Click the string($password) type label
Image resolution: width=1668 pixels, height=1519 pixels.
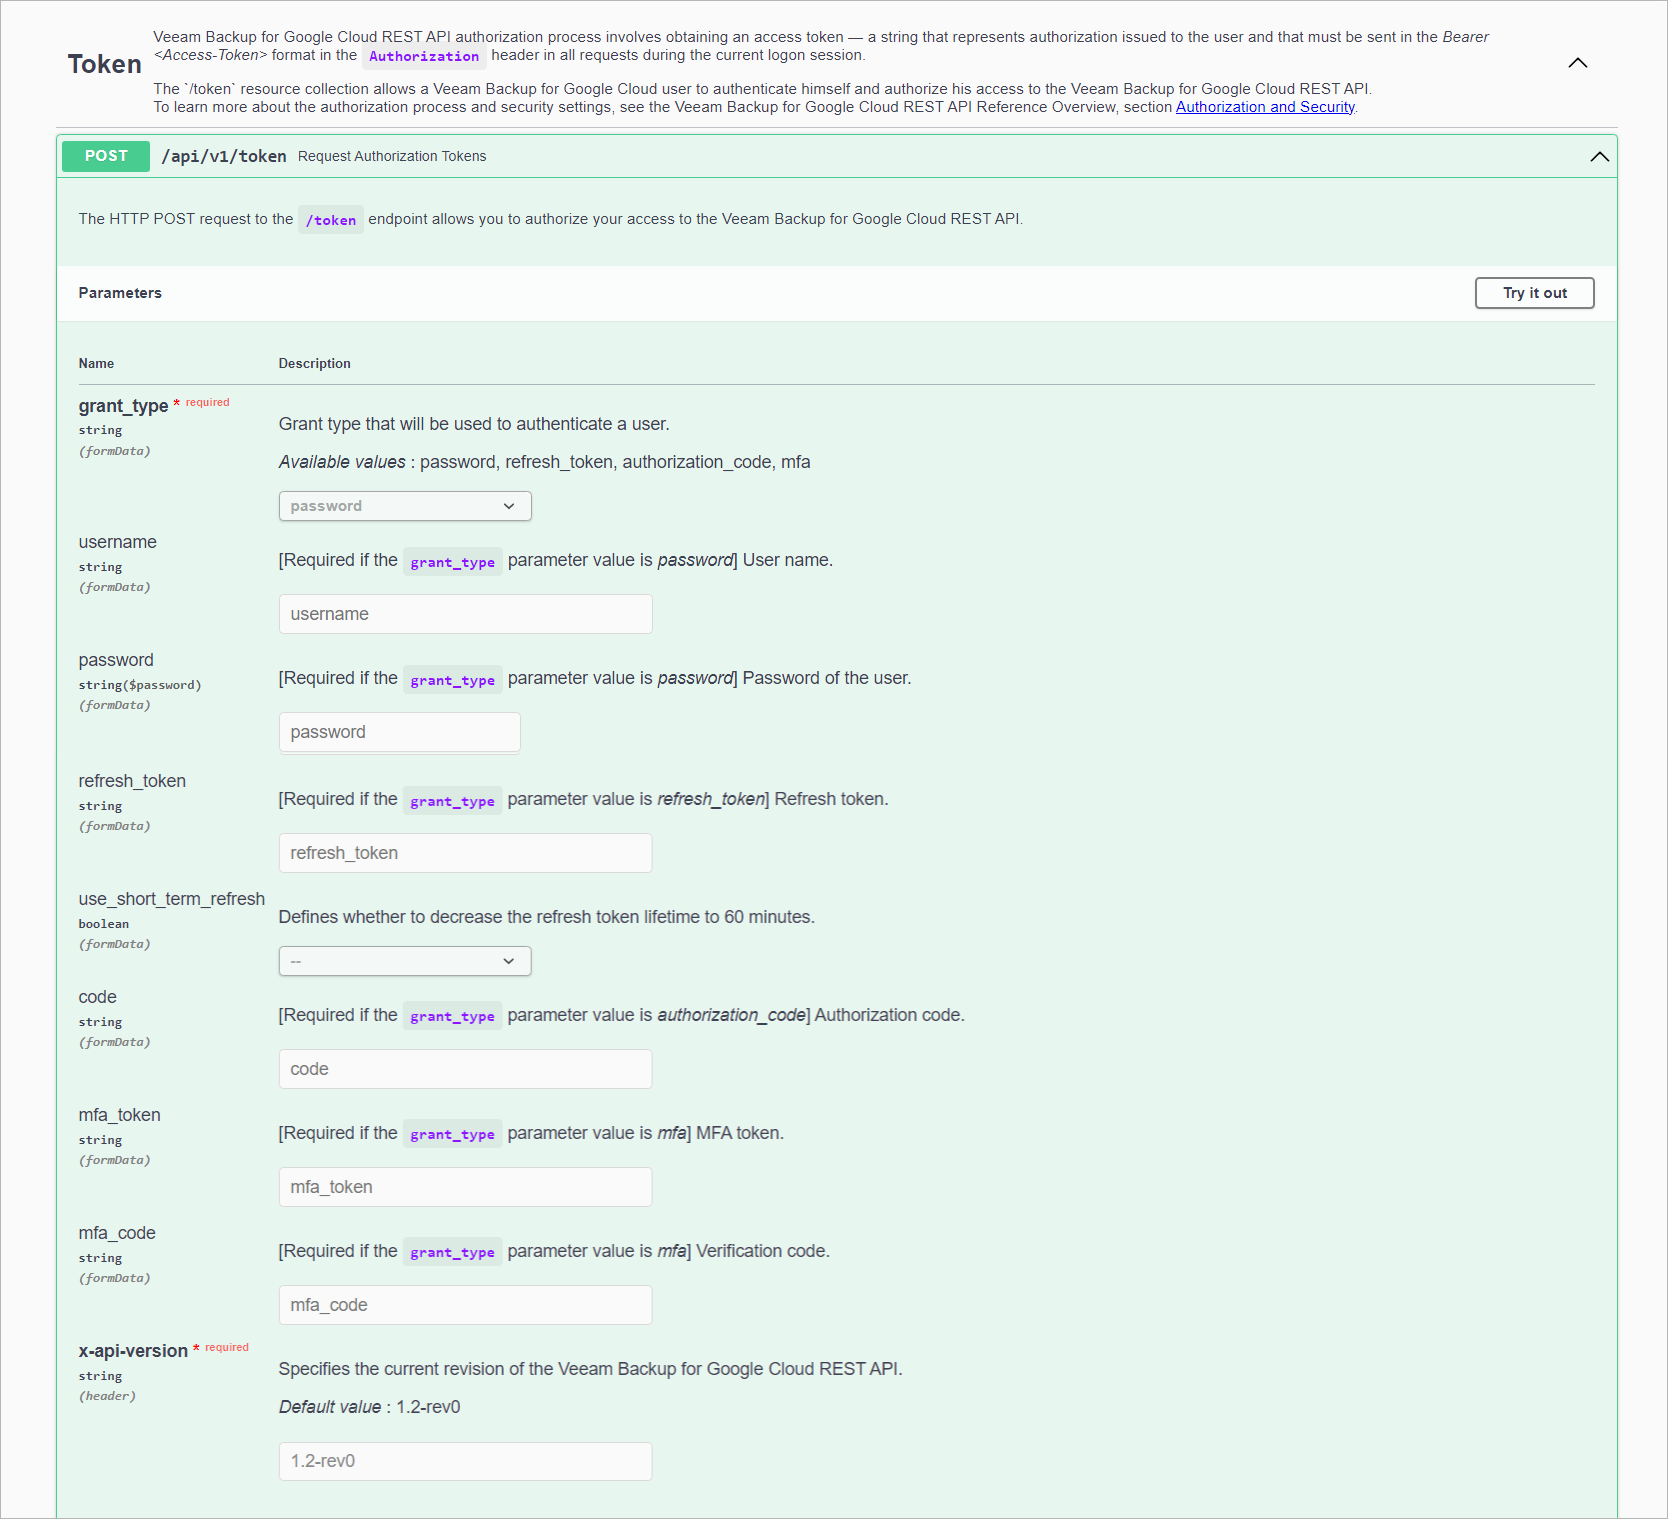point(140,685)
